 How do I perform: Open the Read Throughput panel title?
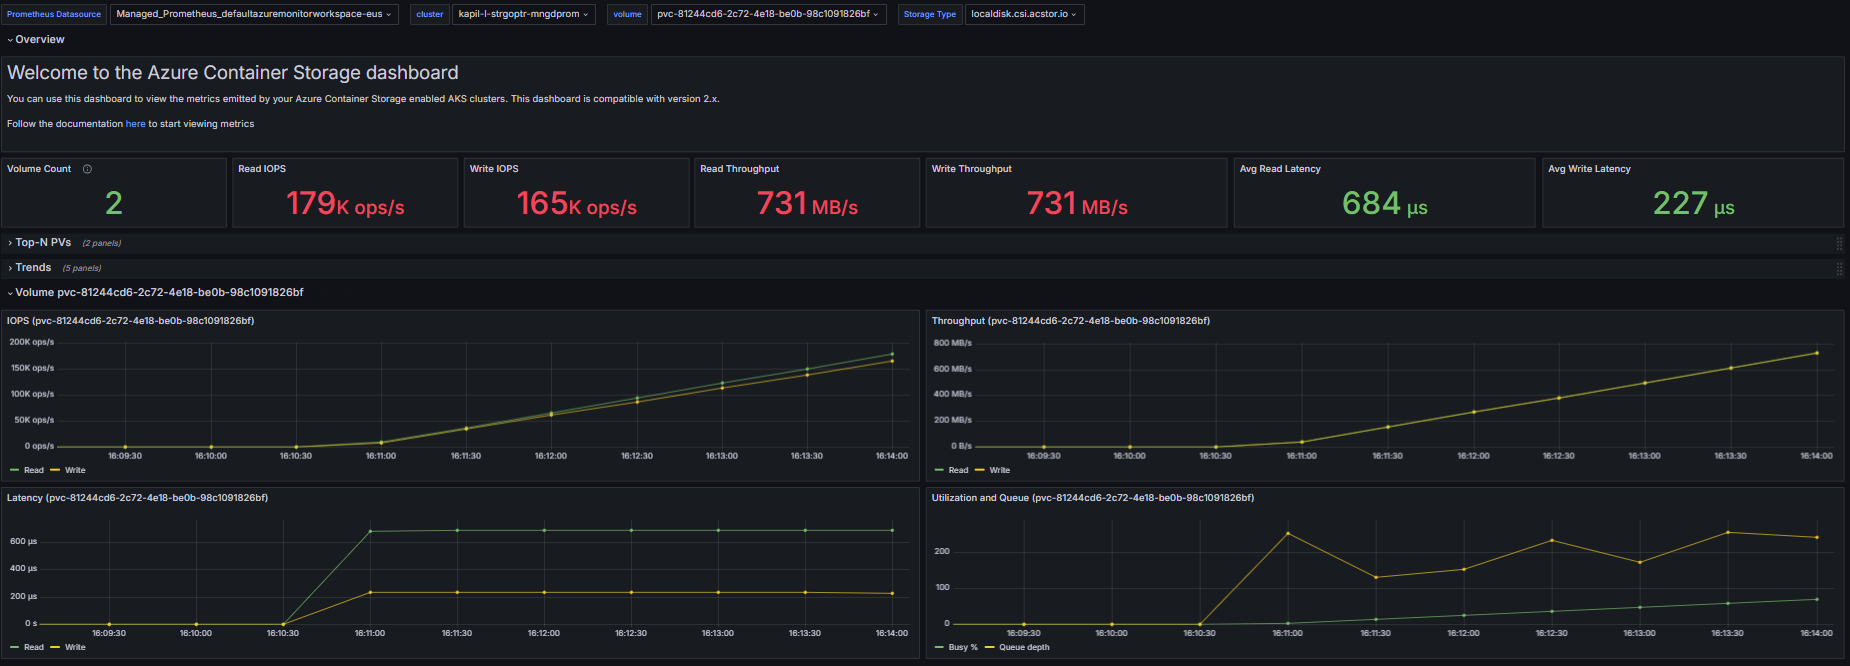coord(739,169)
